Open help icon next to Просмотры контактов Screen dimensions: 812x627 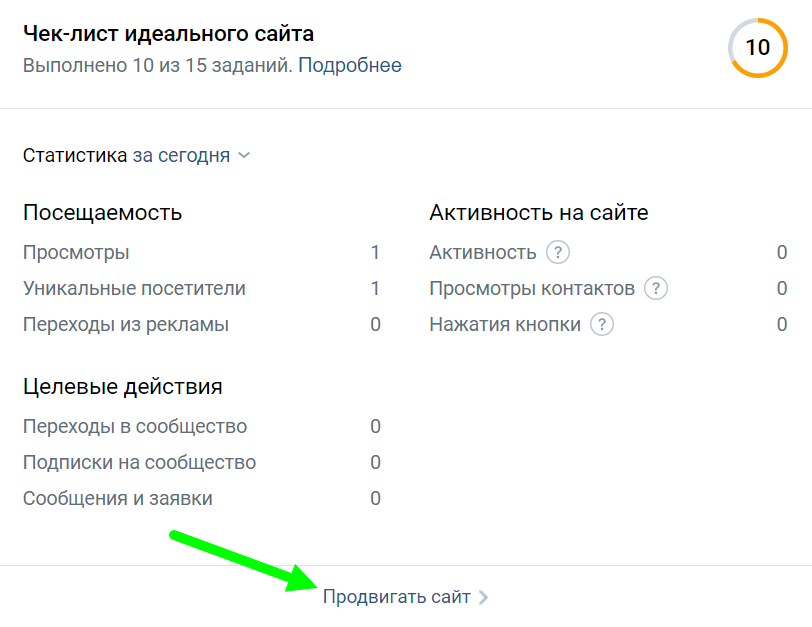[656, 288]
